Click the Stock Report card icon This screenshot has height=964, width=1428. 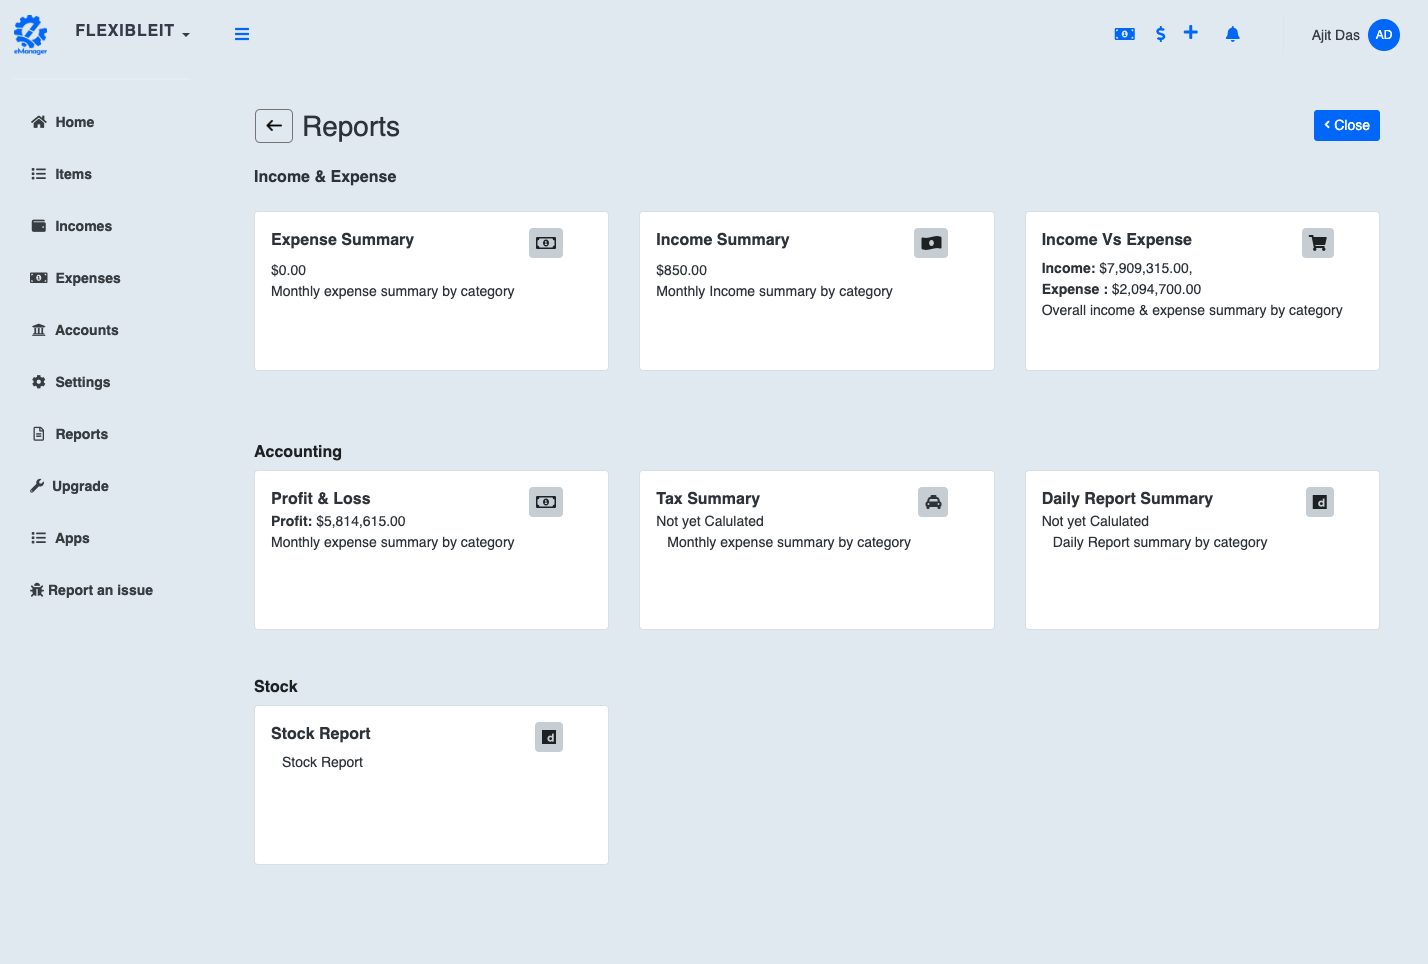tap(548, 737)
